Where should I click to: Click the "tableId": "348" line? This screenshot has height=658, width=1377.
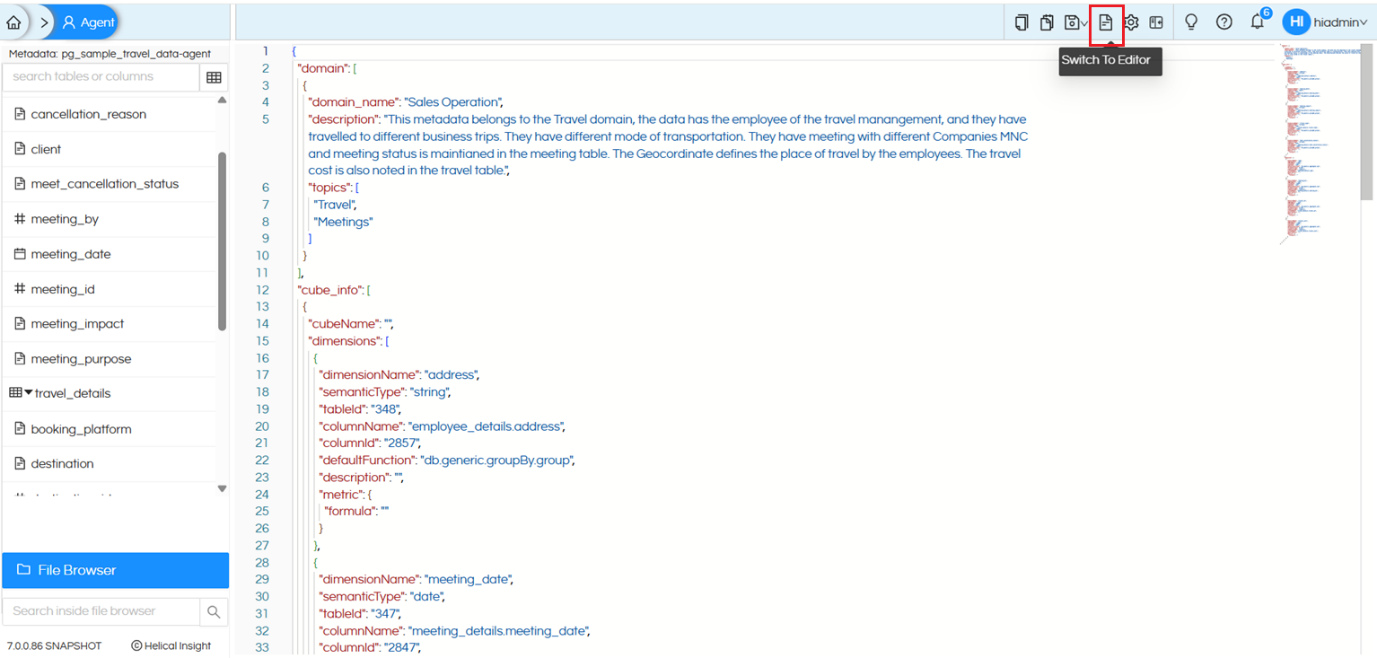pyautogui.click(x=359, y=409)
